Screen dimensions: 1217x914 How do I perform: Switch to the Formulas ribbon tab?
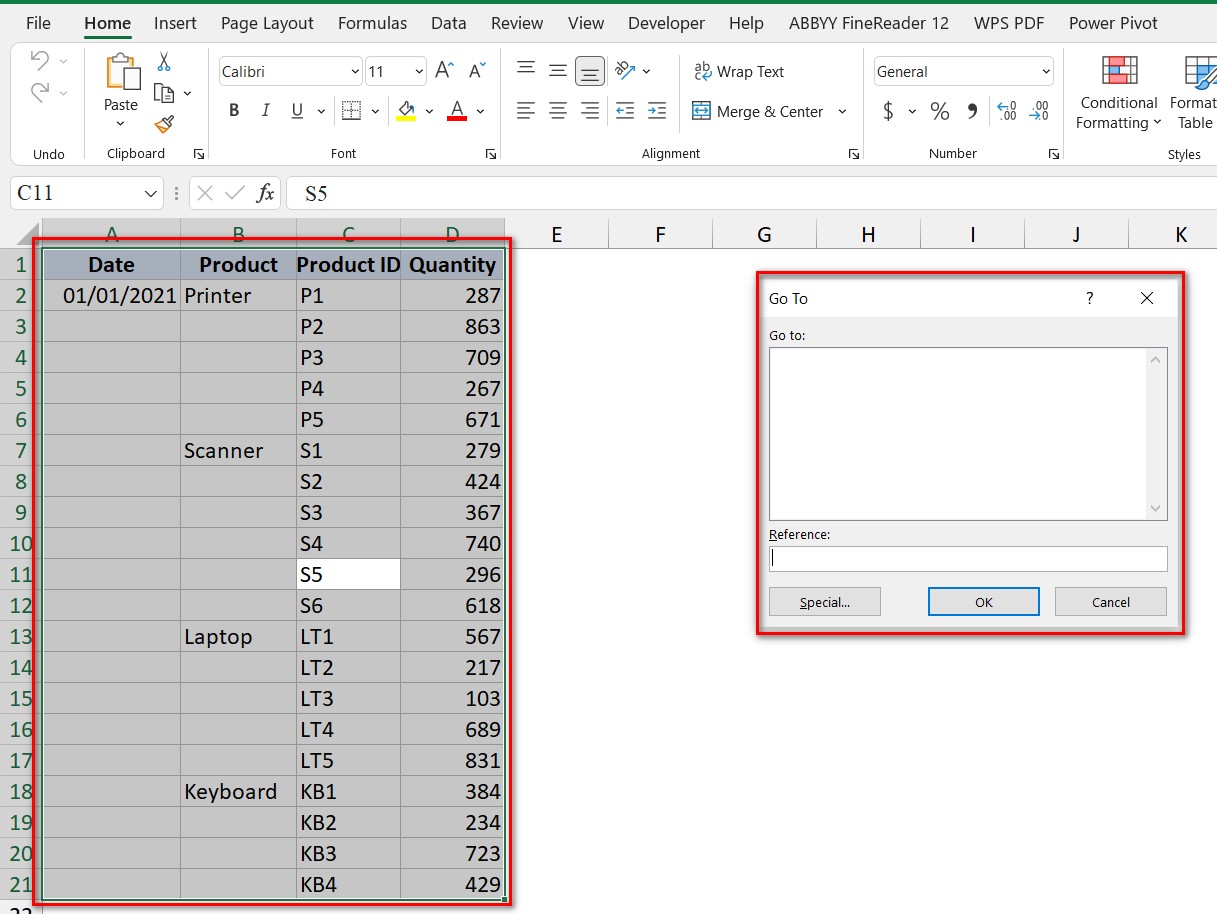pyautogui.click(x=372, y=23)
